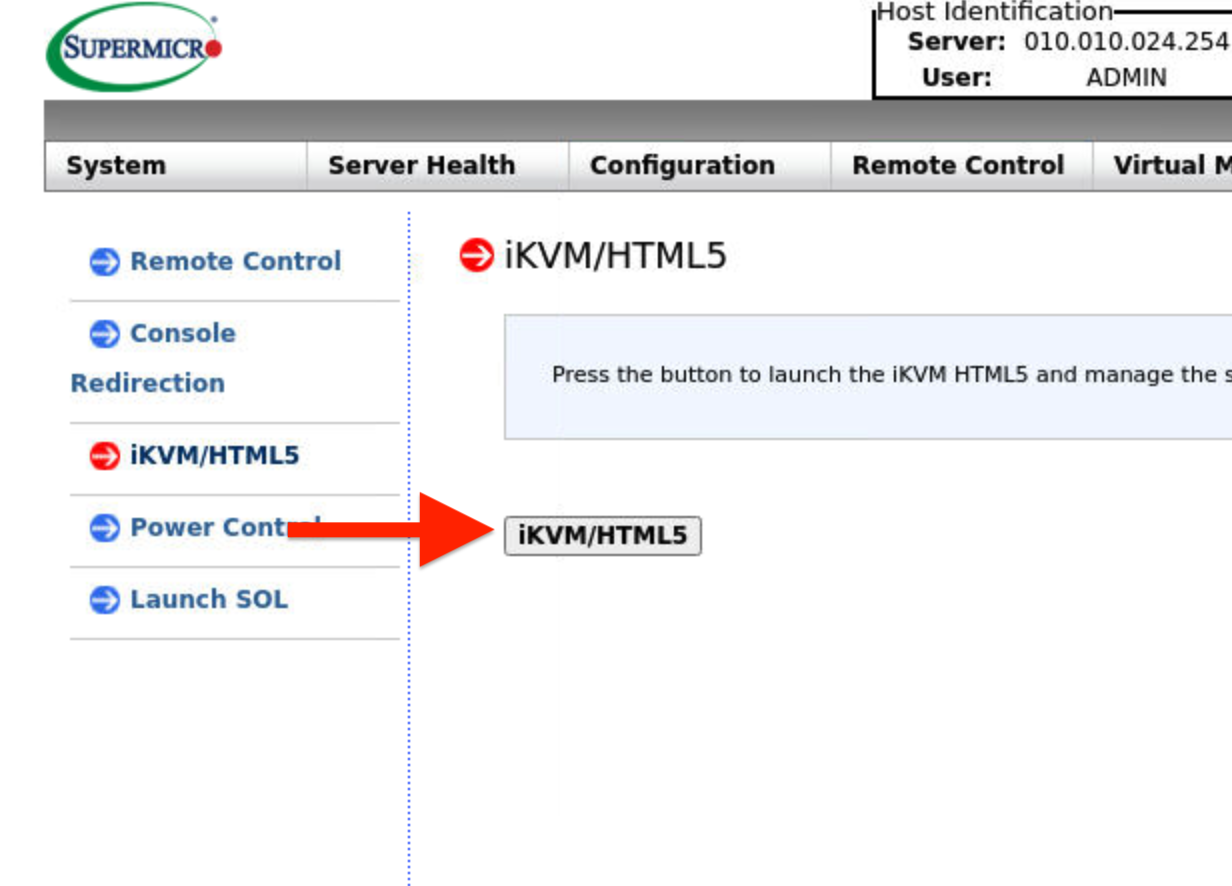The width and height of the screenshot is (1232, 886).
Task: Click the red arrow icon in page heading
Action: [476, 256]
